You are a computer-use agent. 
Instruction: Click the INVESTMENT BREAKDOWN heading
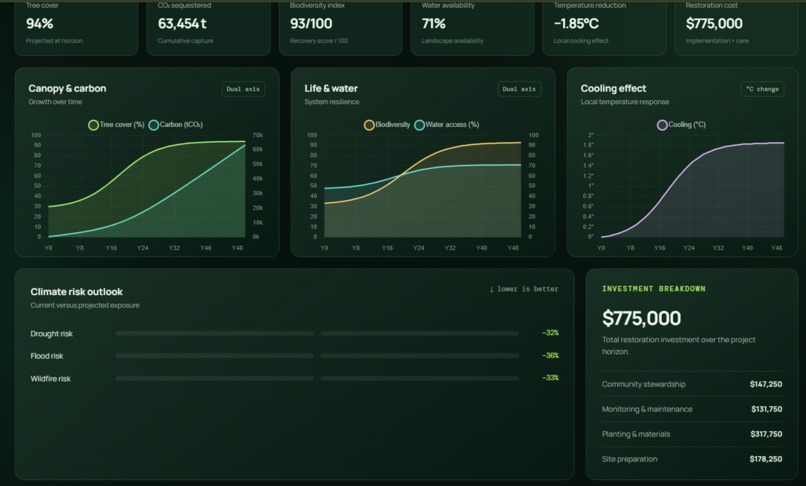click(x=654, y=289)
